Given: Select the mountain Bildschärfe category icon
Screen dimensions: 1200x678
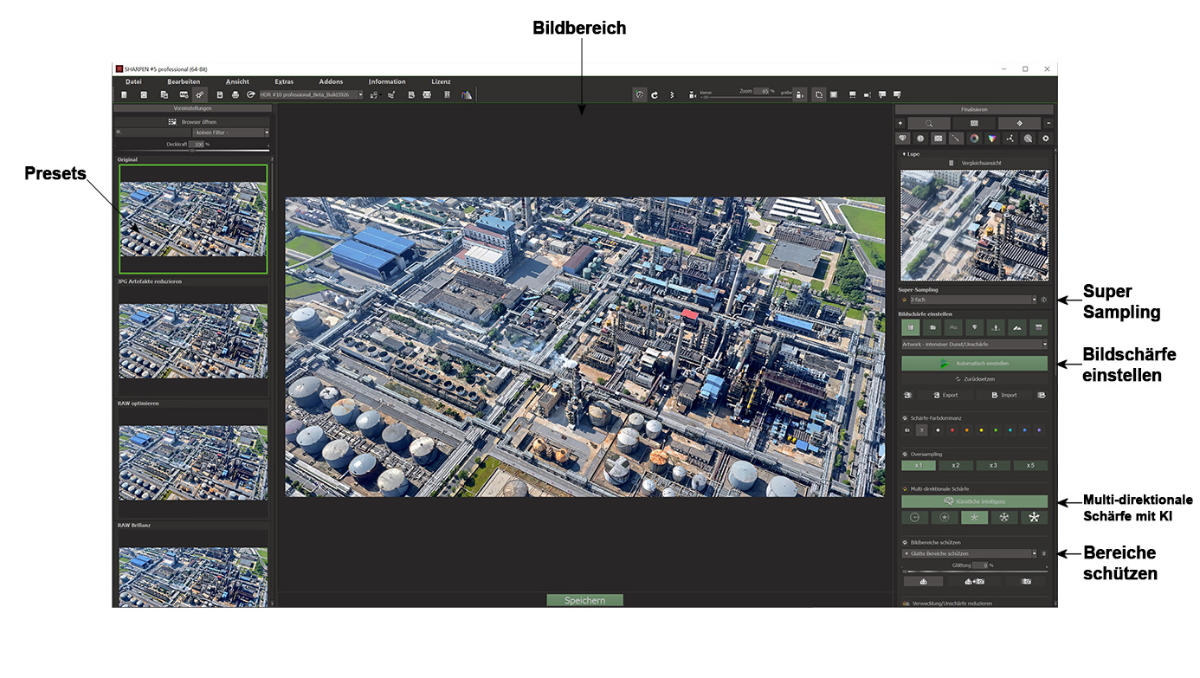Looking at the screenshot, I should pos(1017,327).
